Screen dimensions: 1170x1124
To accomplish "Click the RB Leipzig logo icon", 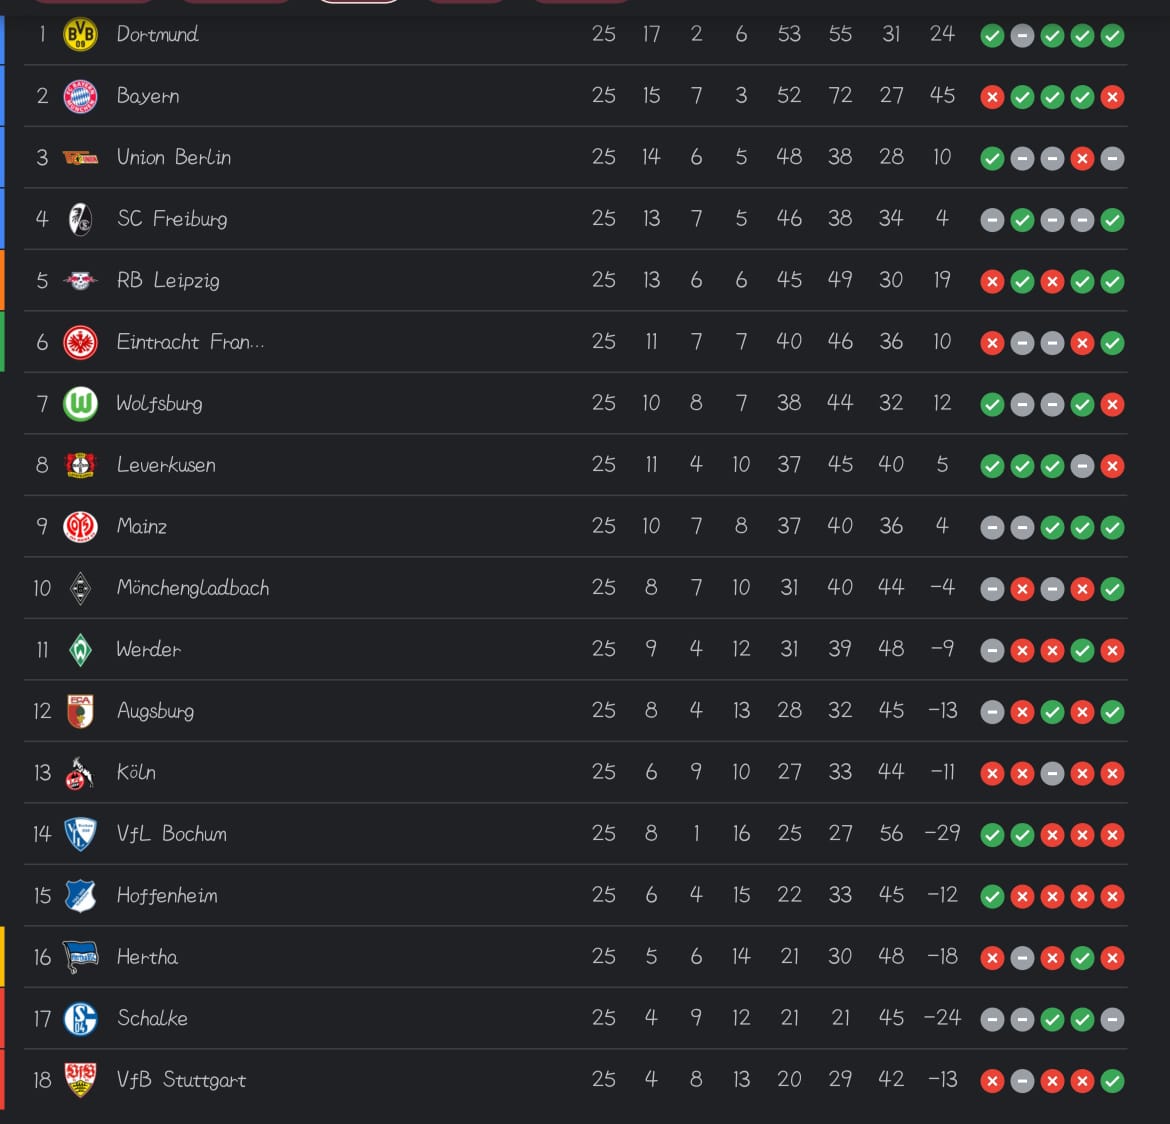I will tap(80, 281).
